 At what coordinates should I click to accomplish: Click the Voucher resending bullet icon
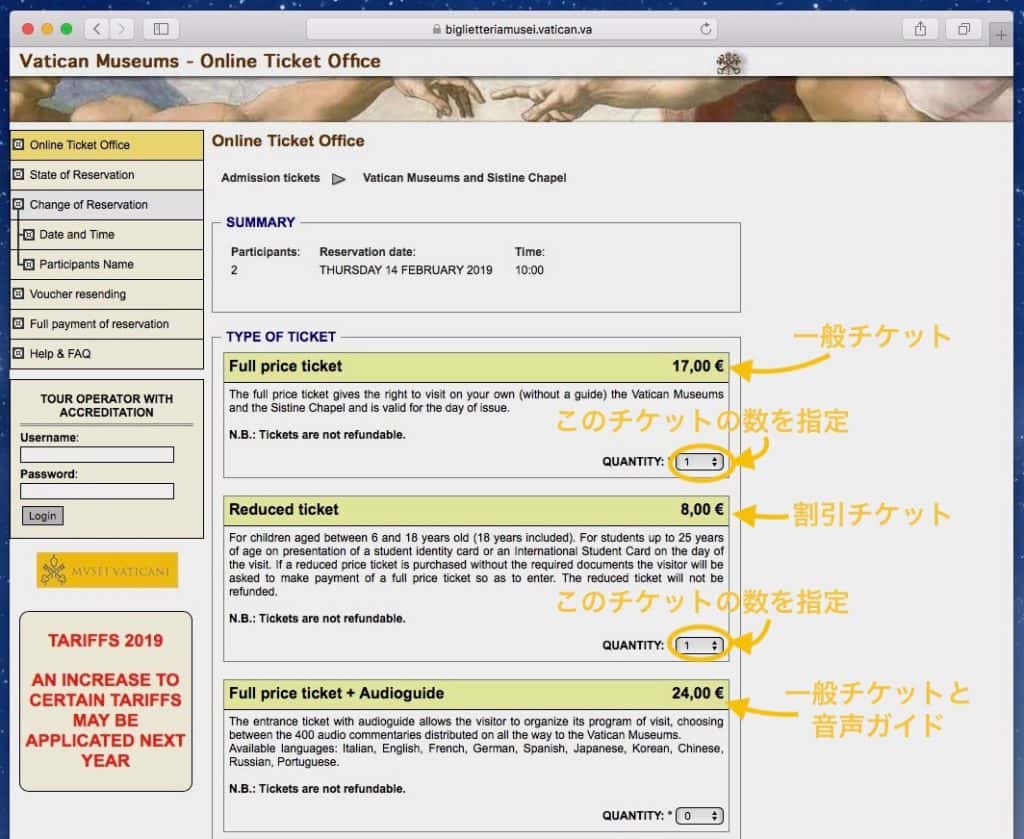coord(19,294)
